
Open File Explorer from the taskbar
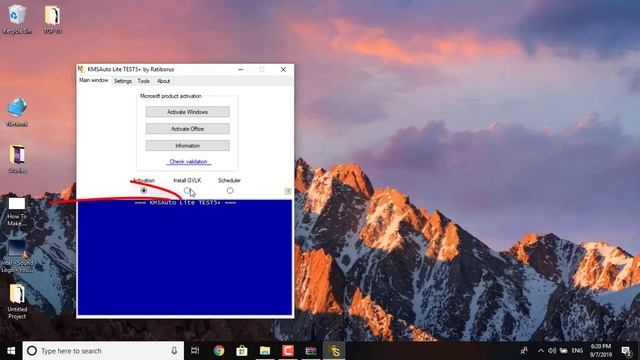[265, 351]
